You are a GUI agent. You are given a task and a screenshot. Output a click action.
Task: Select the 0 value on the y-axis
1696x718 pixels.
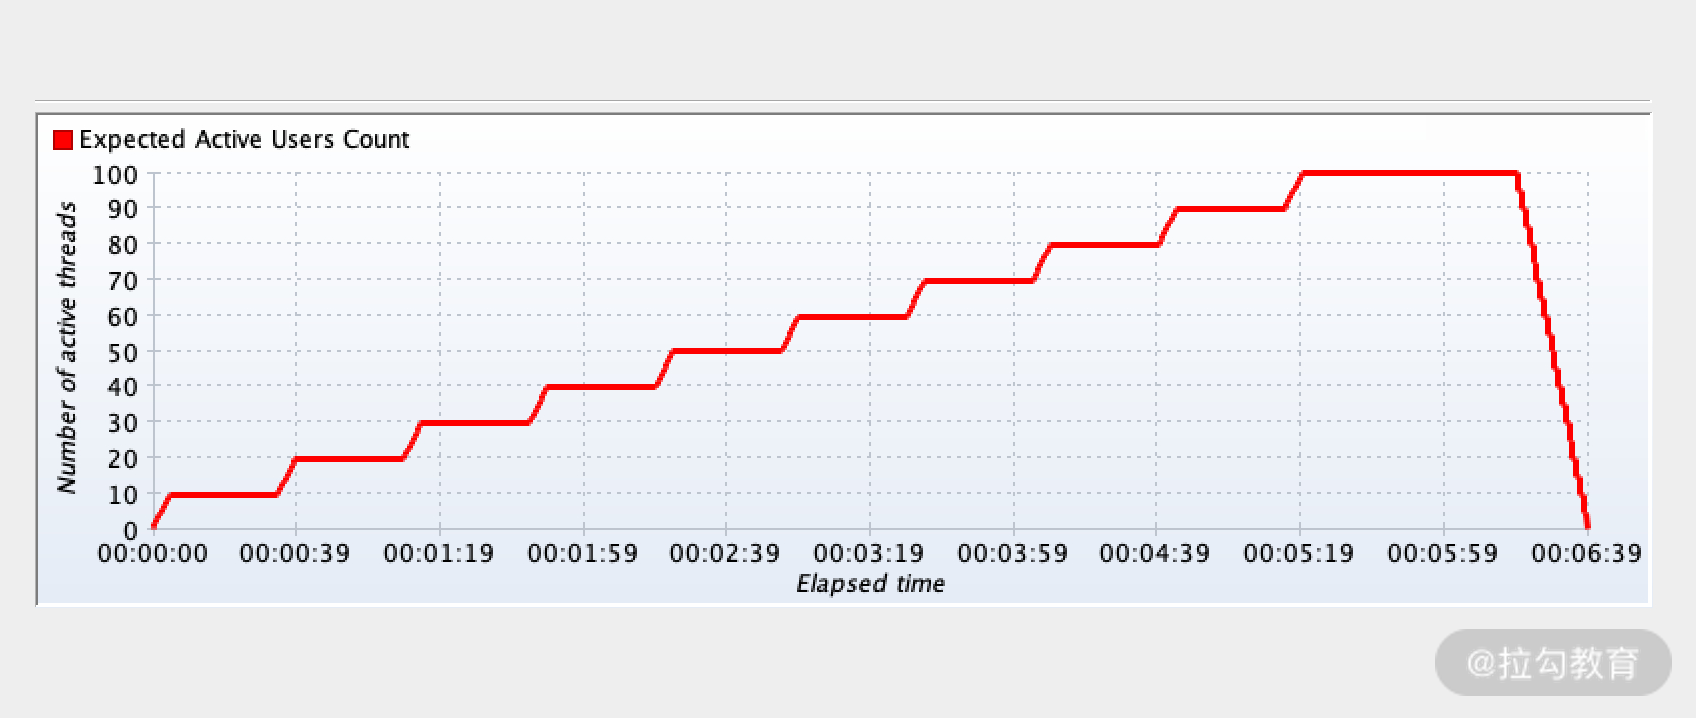tap(130, 531)
